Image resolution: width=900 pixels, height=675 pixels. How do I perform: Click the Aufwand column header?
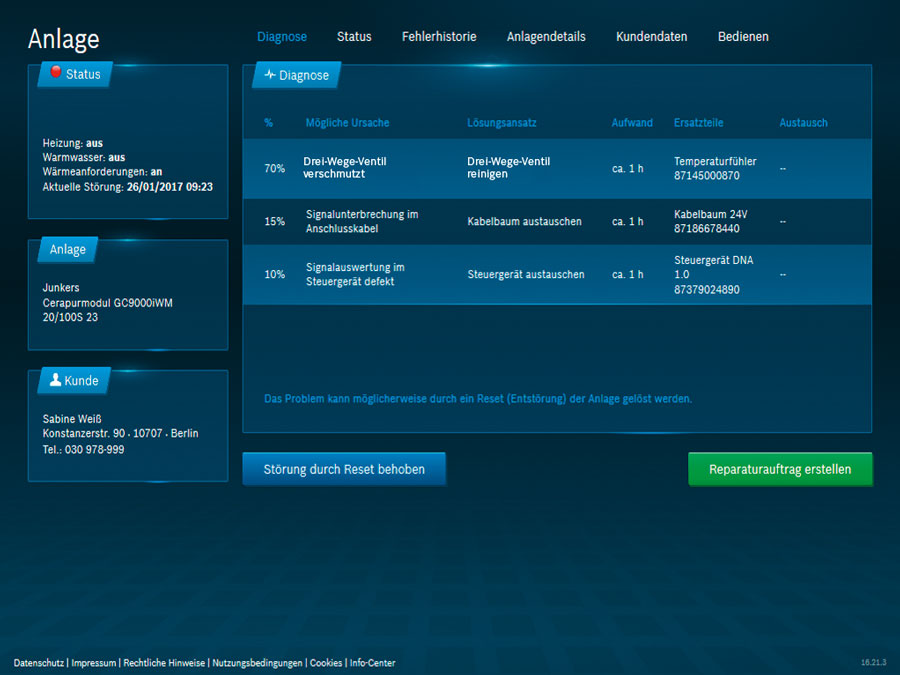tap(632, 122)
